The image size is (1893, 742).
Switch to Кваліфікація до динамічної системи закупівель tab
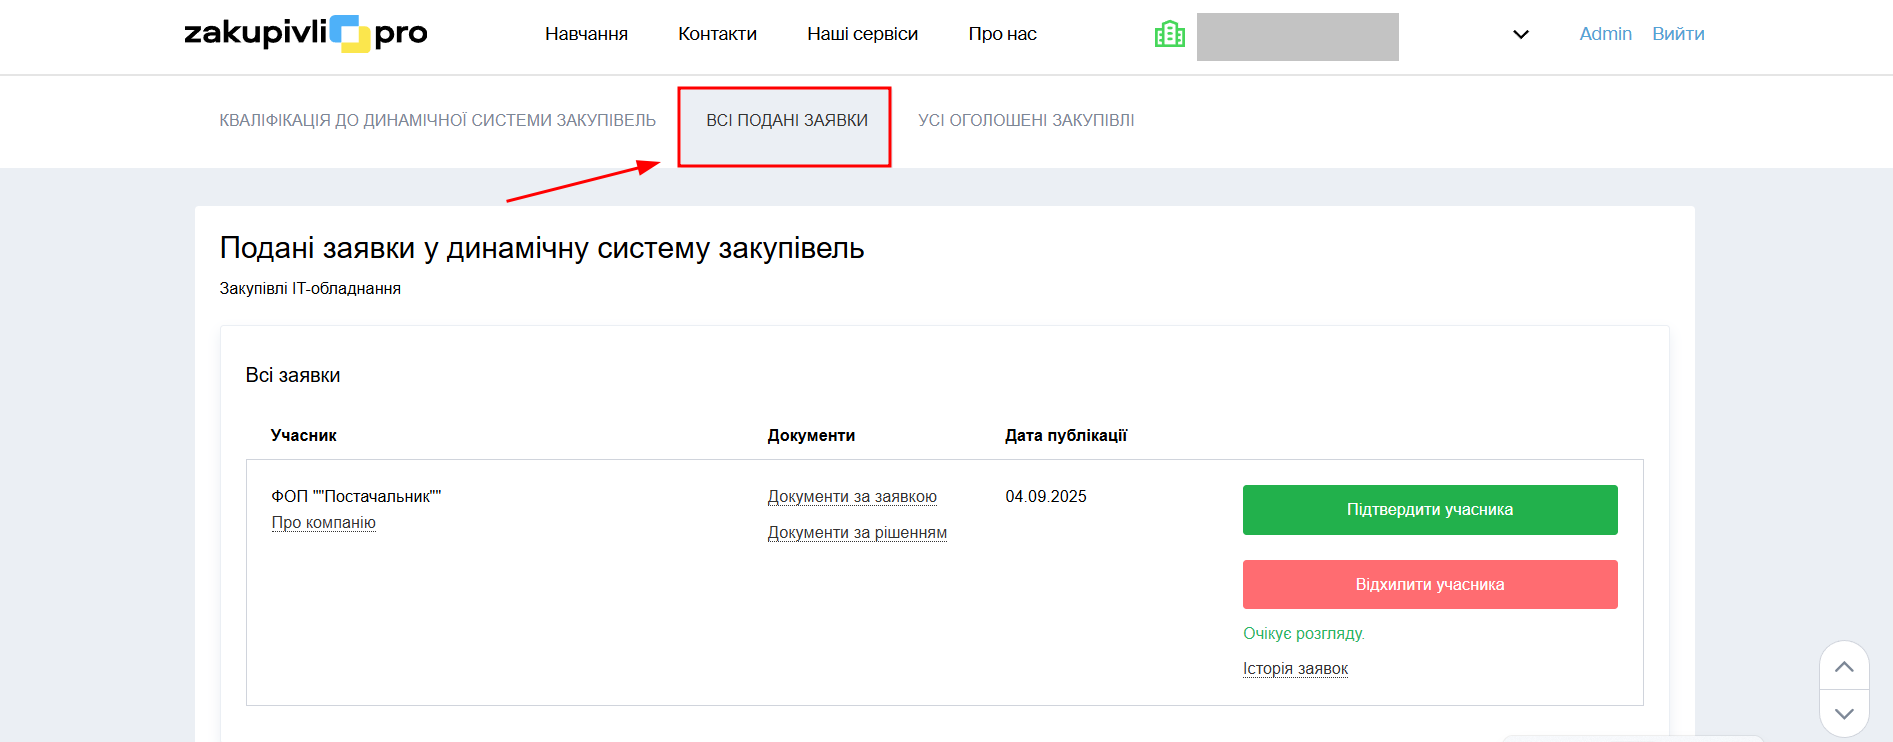437,121
